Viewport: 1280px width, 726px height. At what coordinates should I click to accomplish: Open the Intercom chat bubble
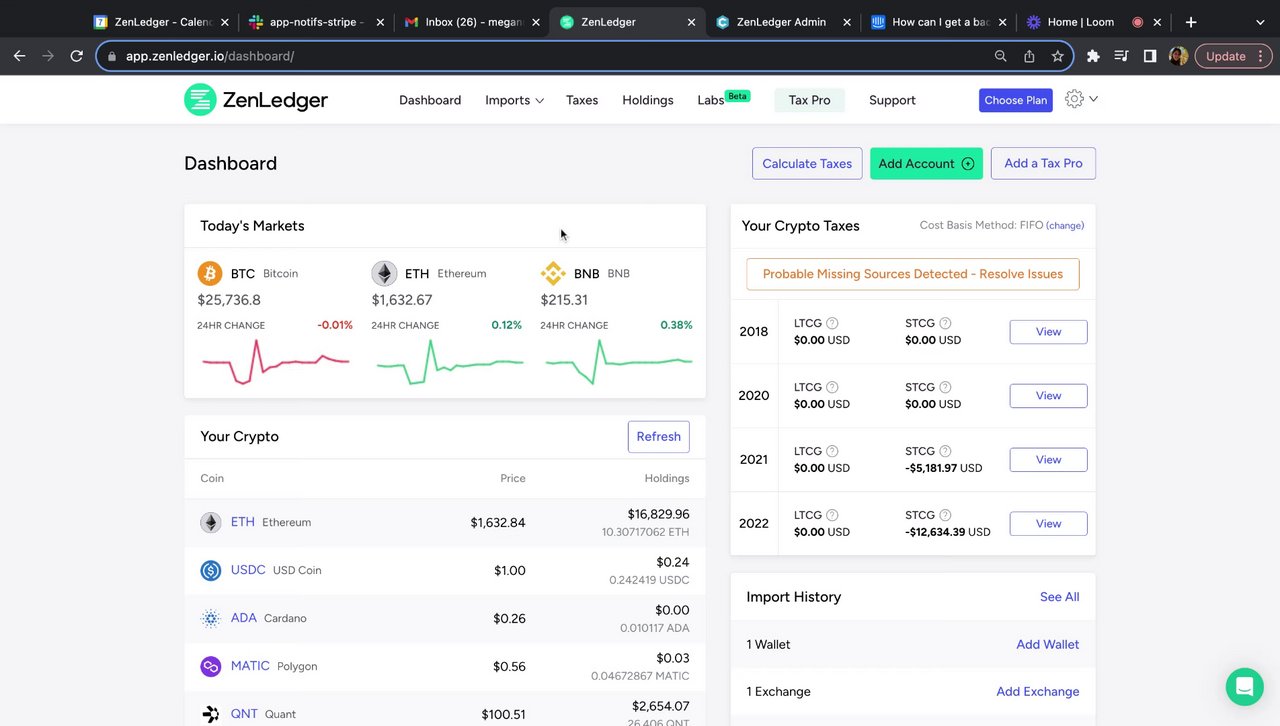coord(1244,687)
